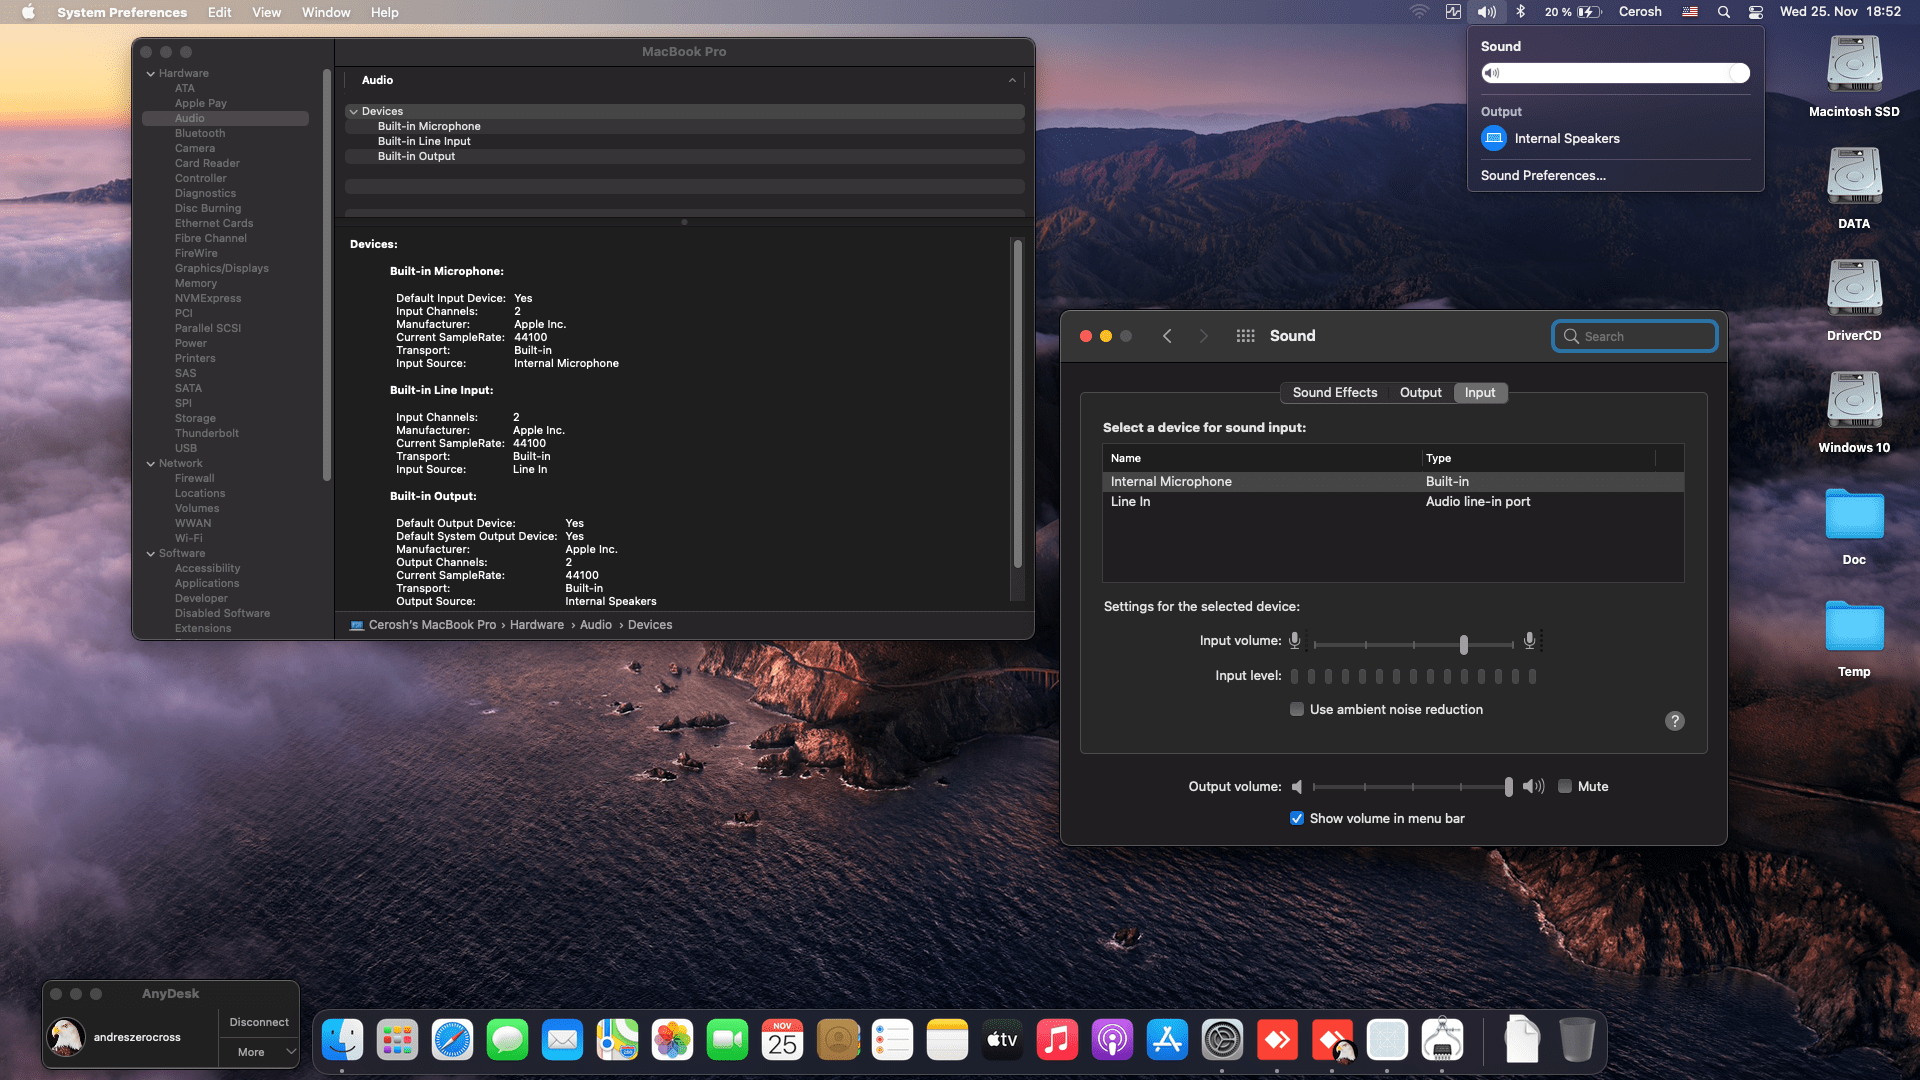Click Disconnect in the AnyDesk window
Screen dimensions: 1920x1080
point(258,1021)
